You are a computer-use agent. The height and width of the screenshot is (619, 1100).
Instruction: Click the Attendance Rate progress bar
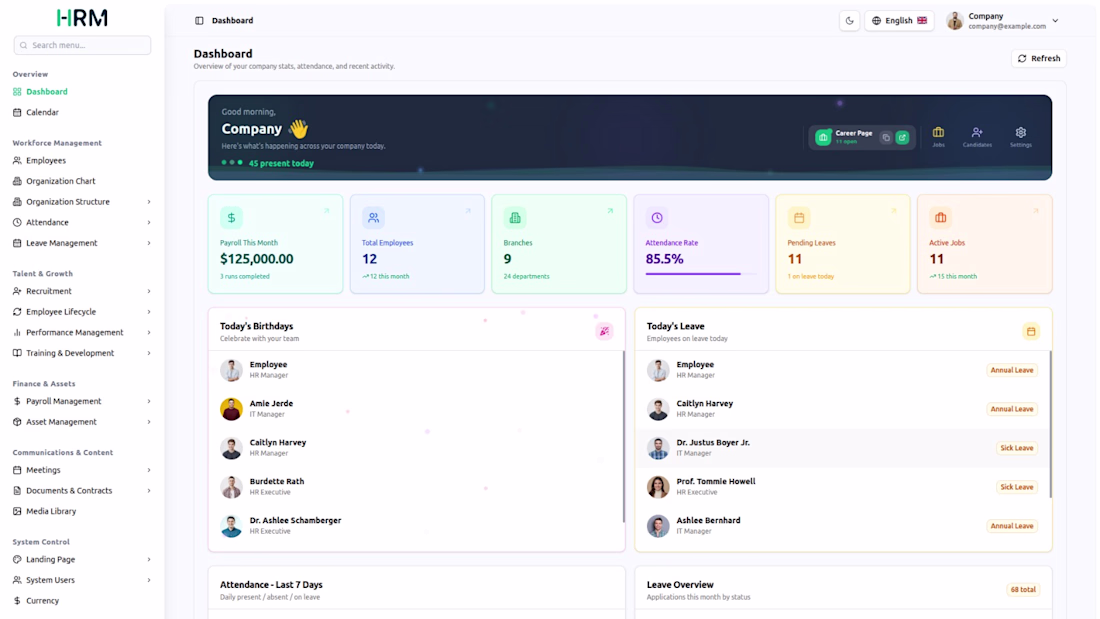(701, 274)
